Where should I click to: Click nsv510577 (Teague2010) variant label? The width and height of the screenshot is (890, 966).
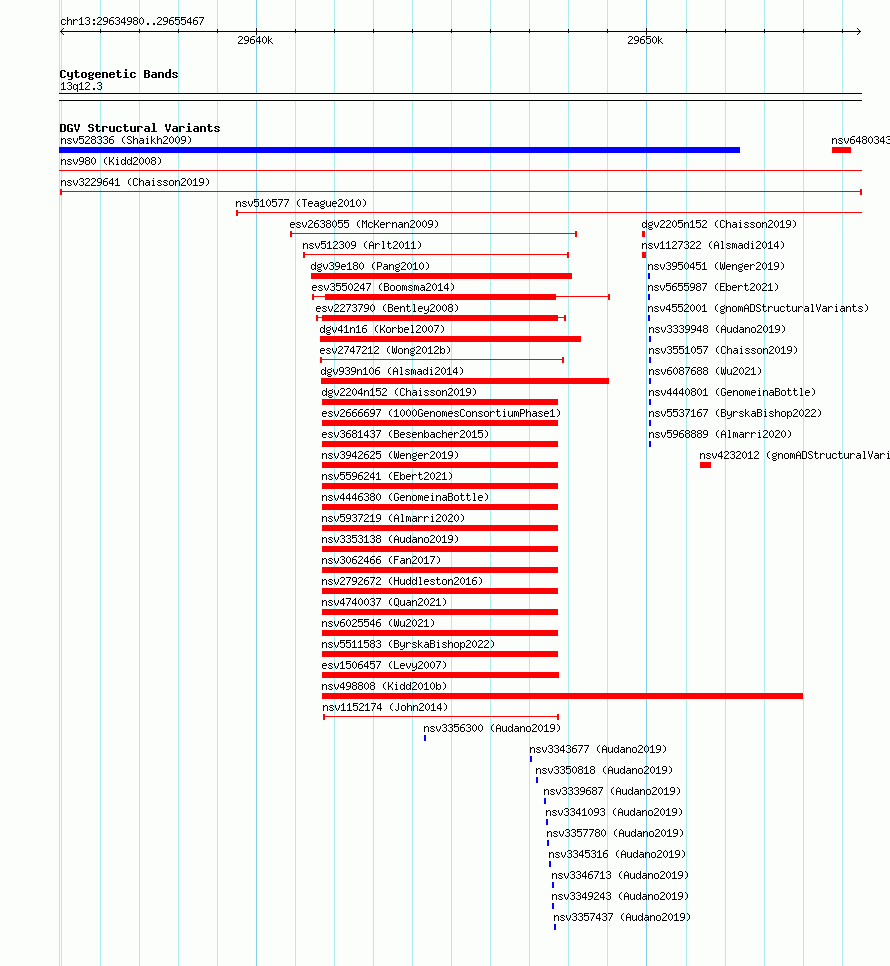[301, 203]
